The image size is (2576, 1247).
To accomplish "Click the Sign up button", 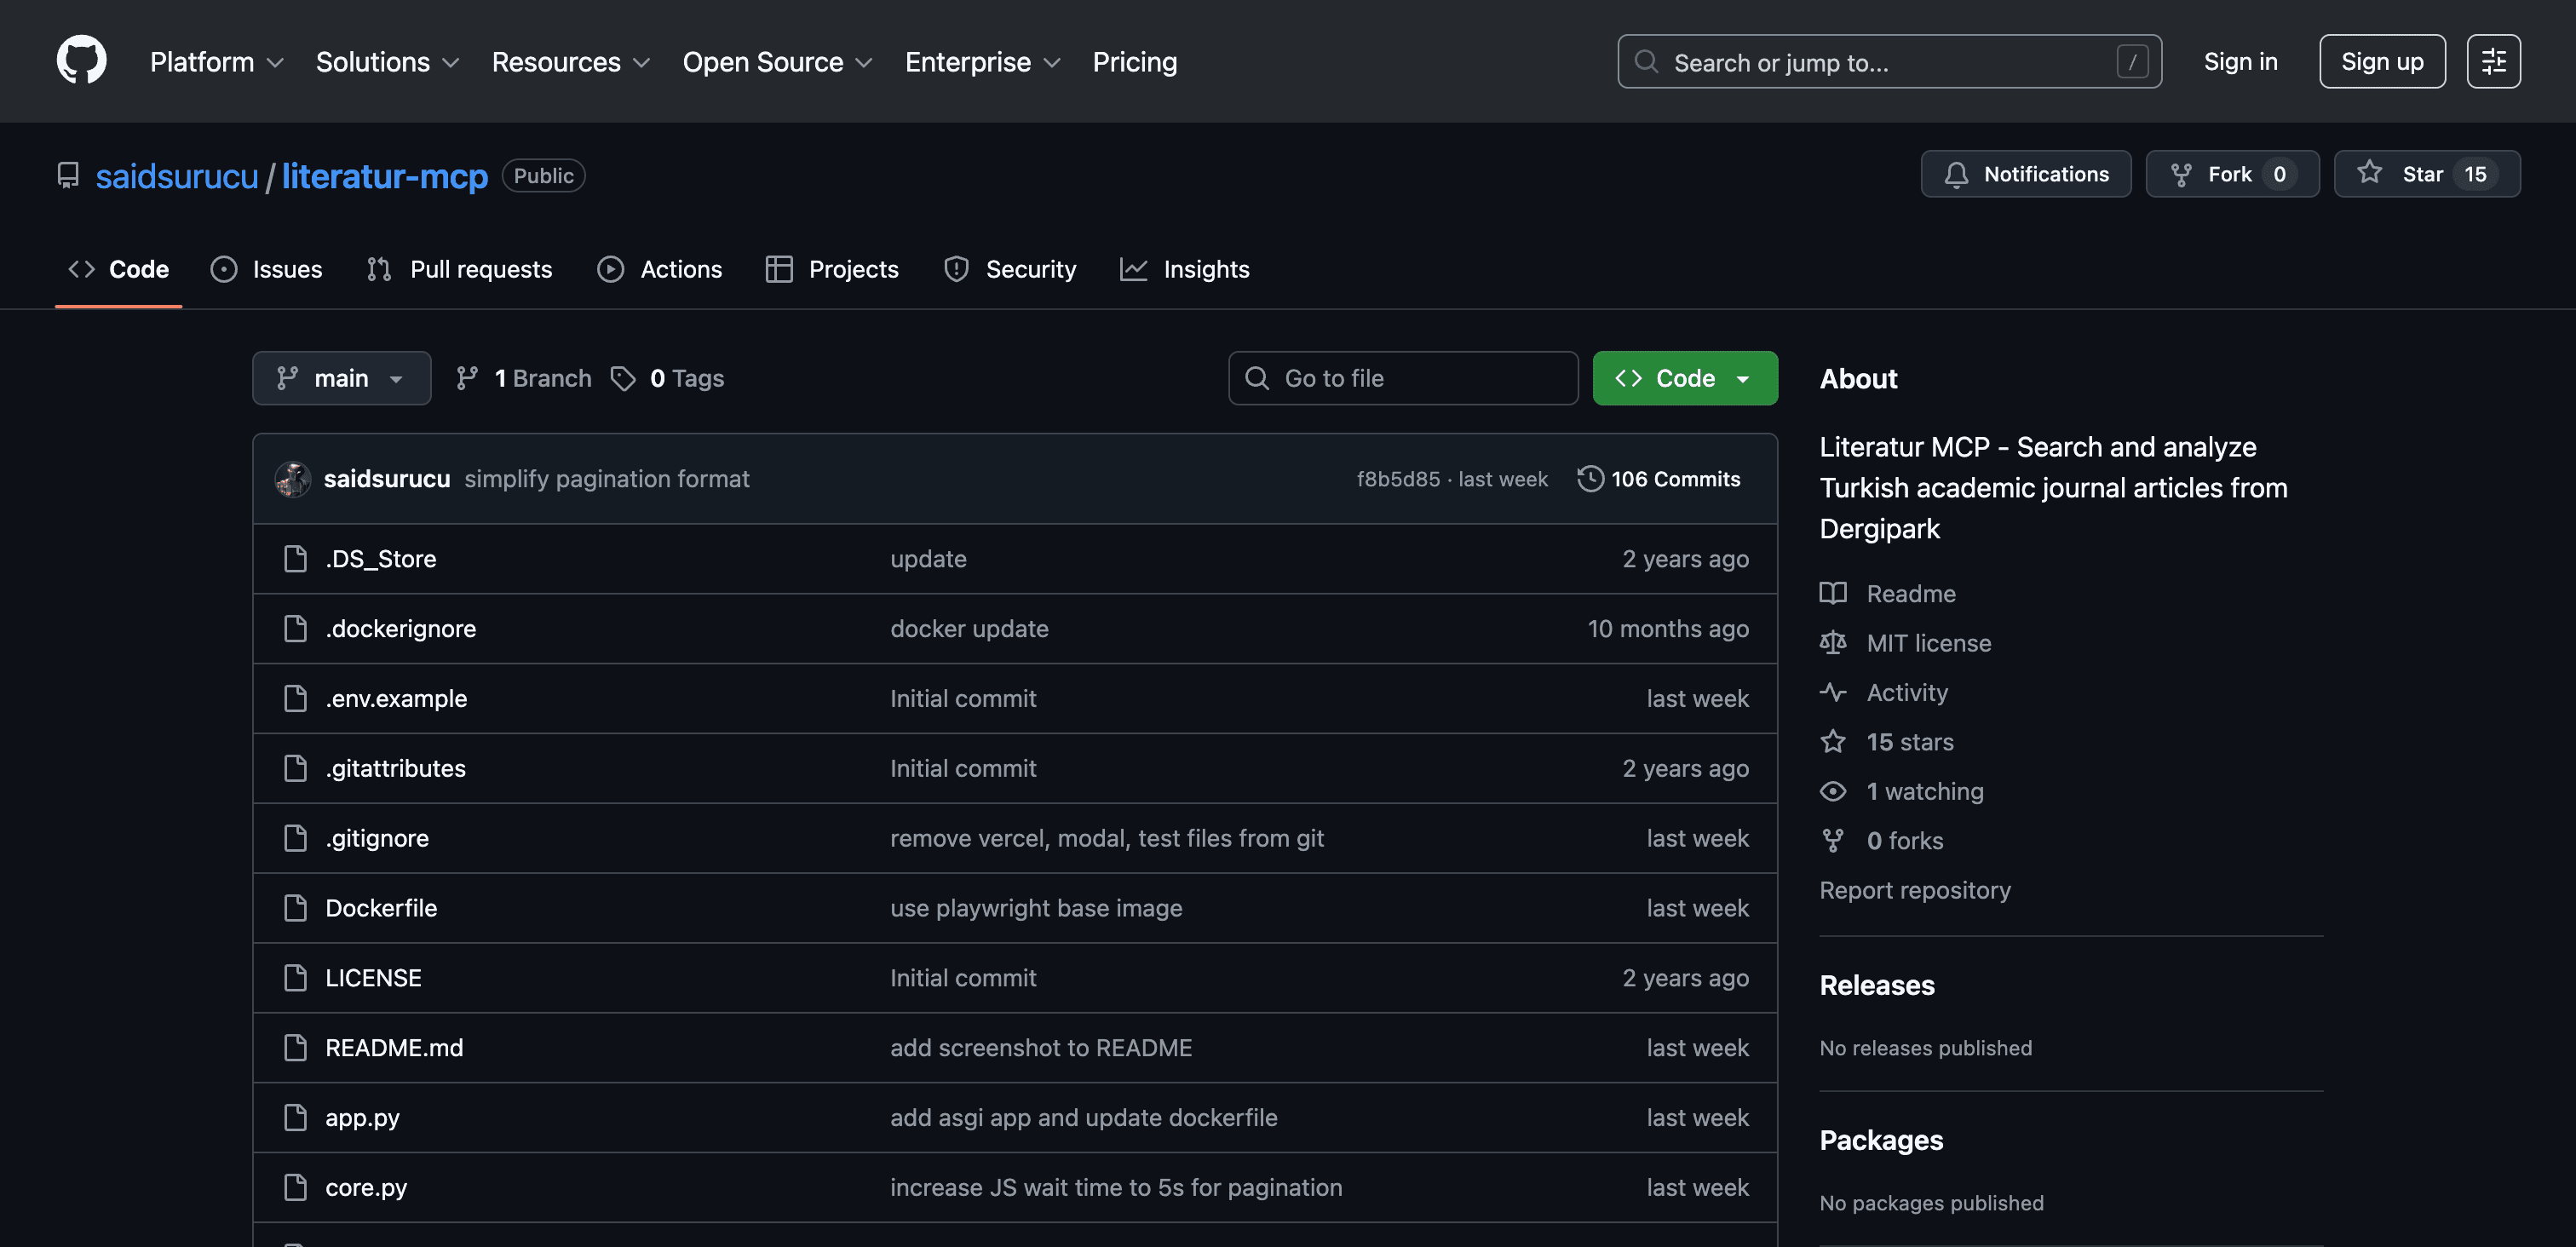I will (x=2381, y=61).
